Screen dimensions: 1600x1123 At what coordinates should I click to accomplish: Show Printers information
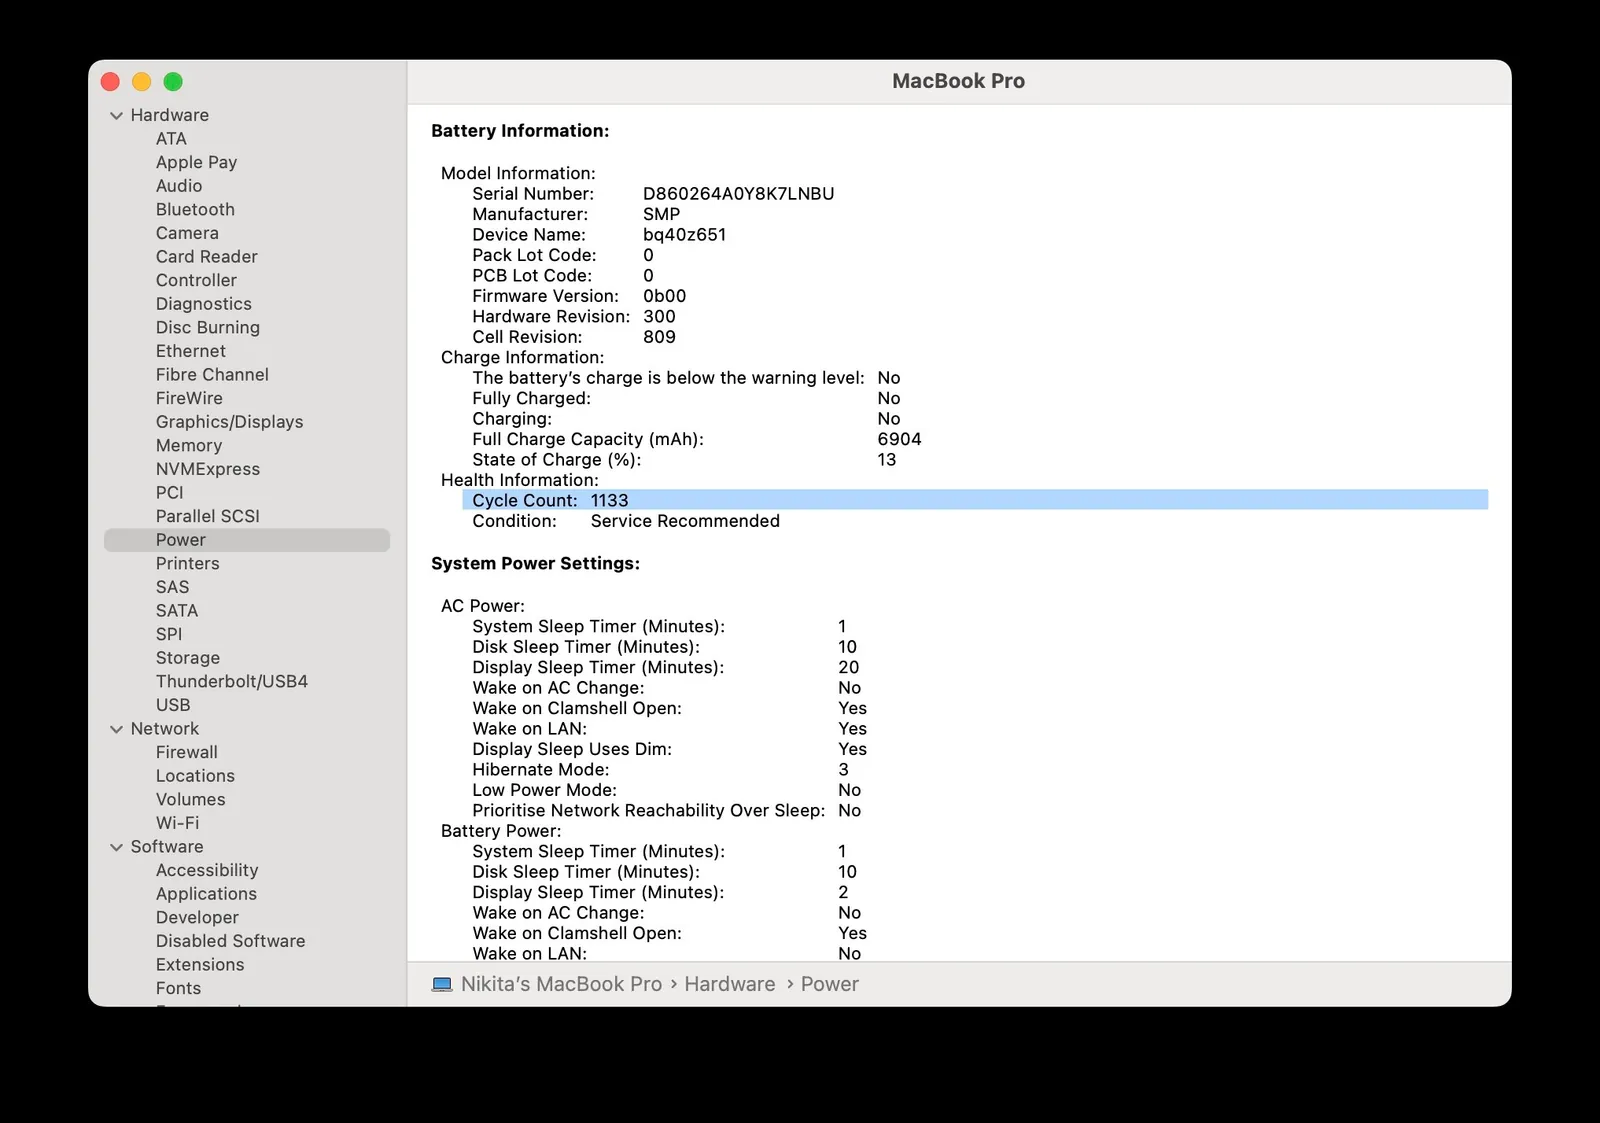click(188, 564)
